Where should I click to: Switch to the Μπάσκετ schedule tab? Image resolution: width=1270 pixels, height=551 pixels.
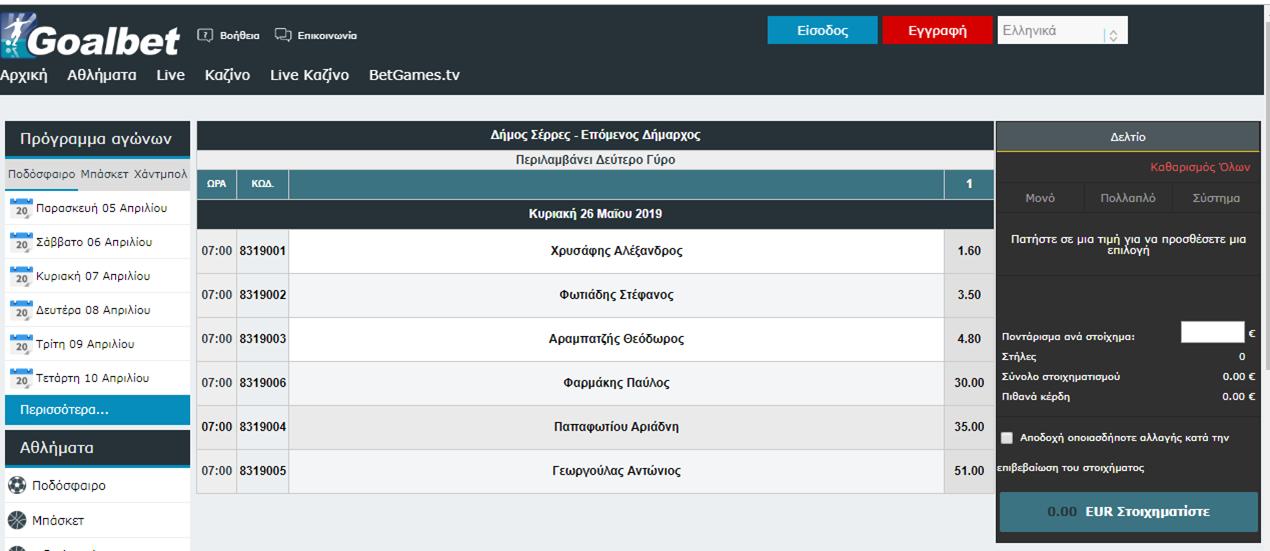(x=104, y=174)
